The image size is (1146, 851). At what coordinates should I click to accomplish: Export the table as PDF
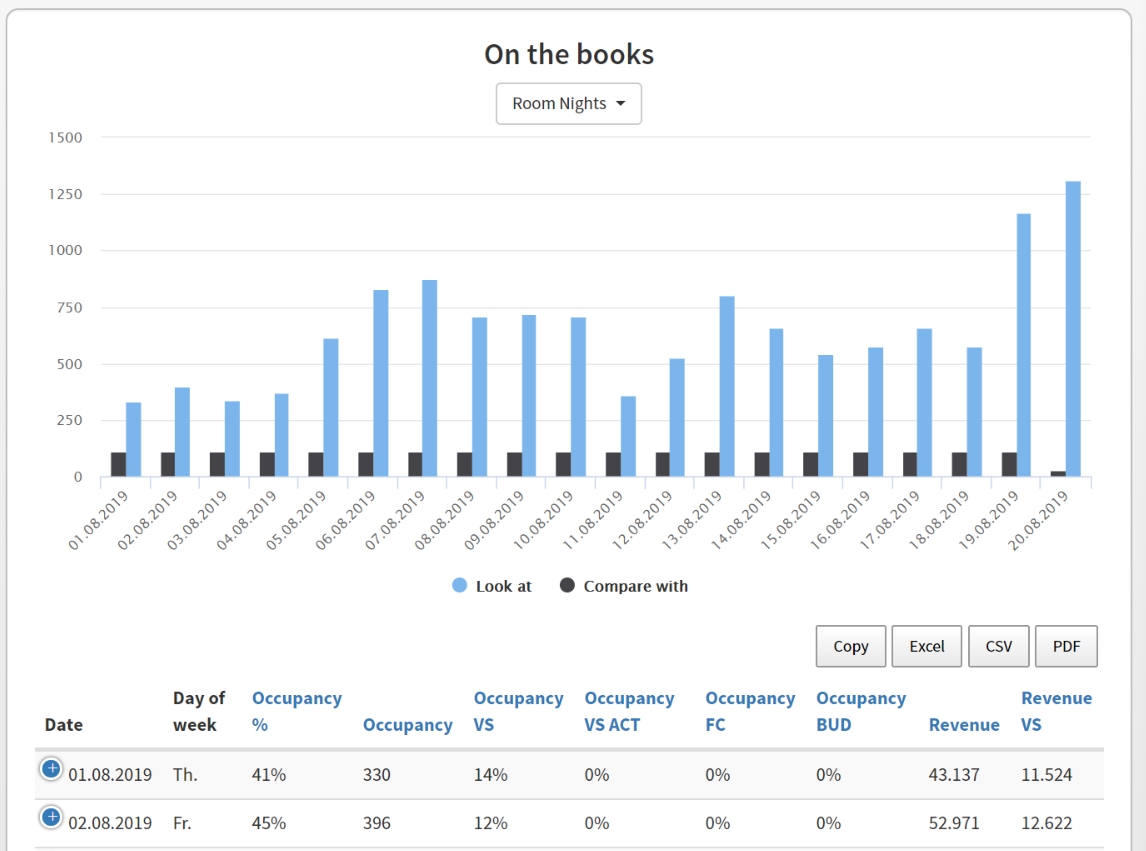point(1066,646)
